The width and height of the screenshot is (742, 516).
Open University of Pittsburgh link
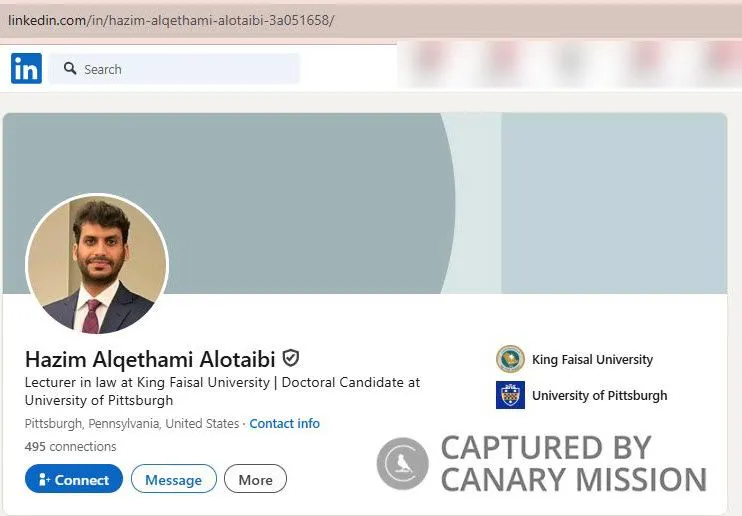click(x=600, y=395)
